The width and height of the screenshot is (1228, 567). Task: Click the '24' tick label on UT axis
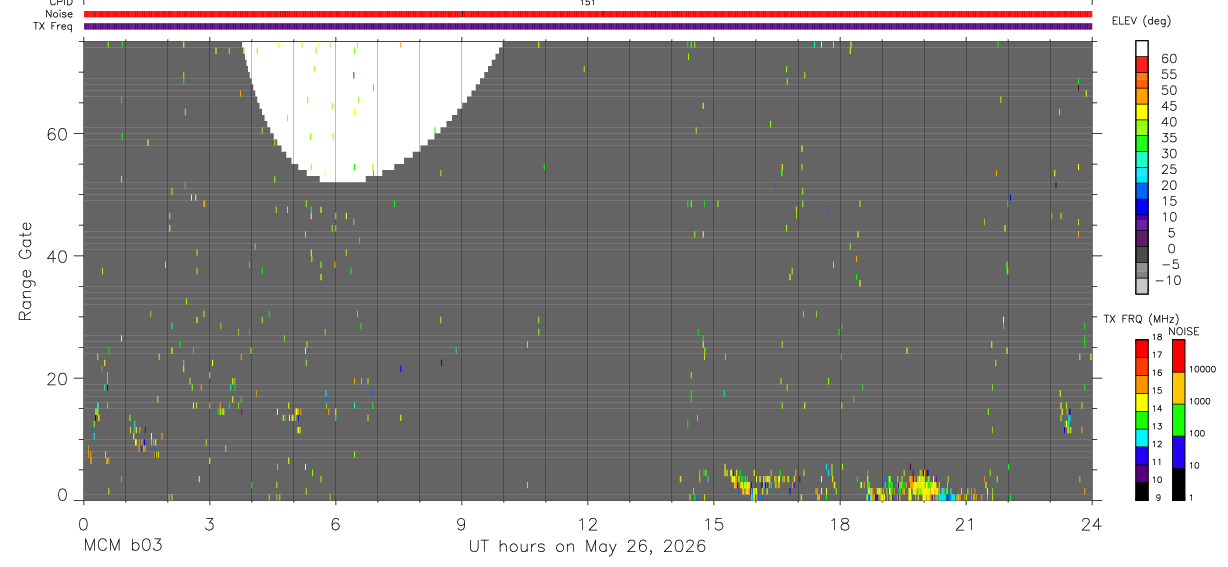tap(1092, 524)
